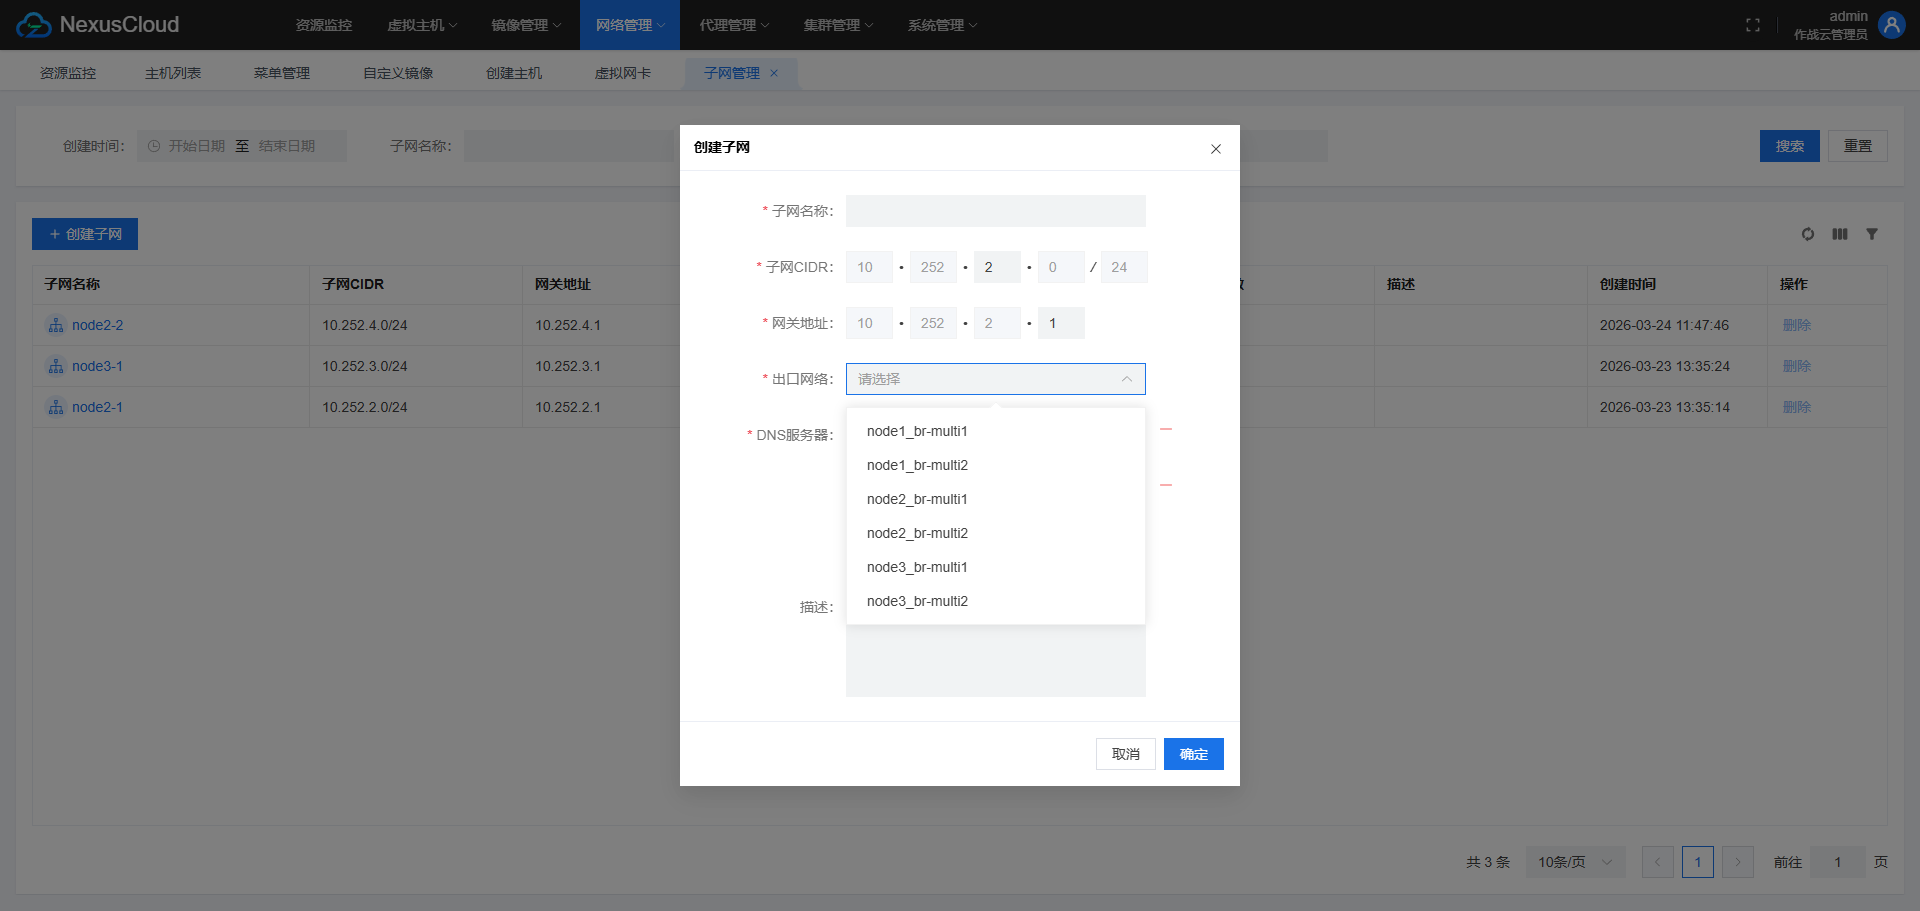Screen dimensions: 1920x911
Task: Click the 子网名称 input in dialog
Action: click(995, 211)
